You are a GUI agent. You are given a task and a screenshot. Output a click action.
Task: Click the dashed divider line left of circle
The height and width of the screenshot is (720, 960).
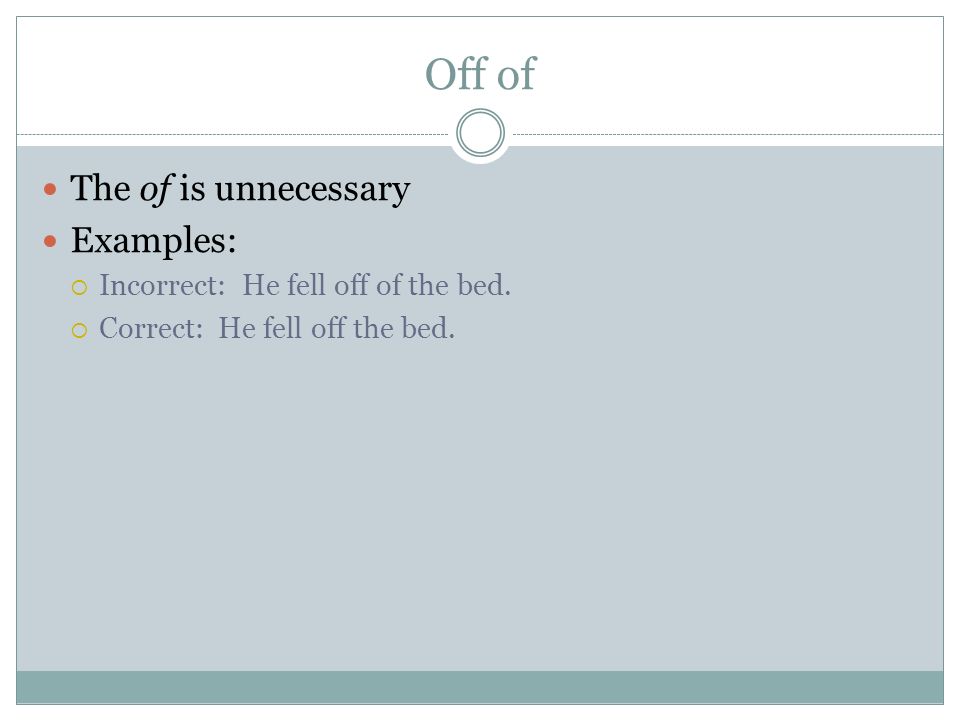(233, 134)
